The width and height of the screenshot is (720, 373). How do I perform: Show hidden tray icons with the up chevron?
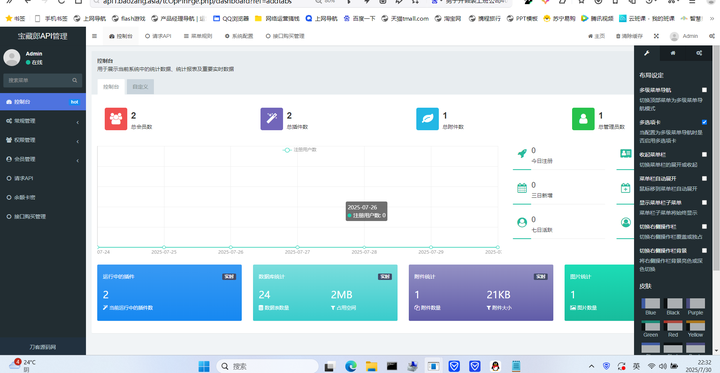[x=591, y=366]
